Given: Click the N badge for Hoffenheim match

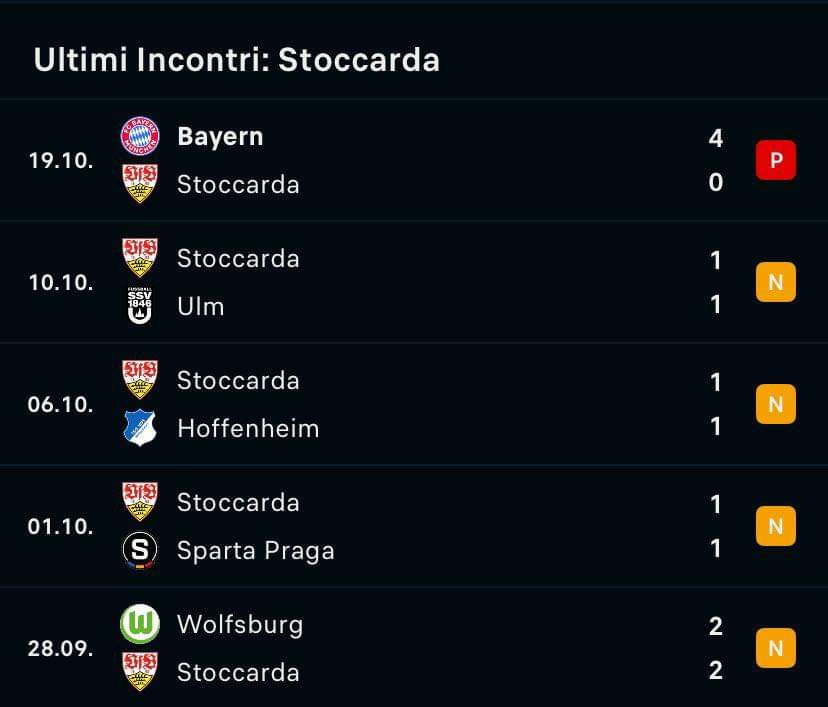Looking at the screenshot, I should 776,404.
